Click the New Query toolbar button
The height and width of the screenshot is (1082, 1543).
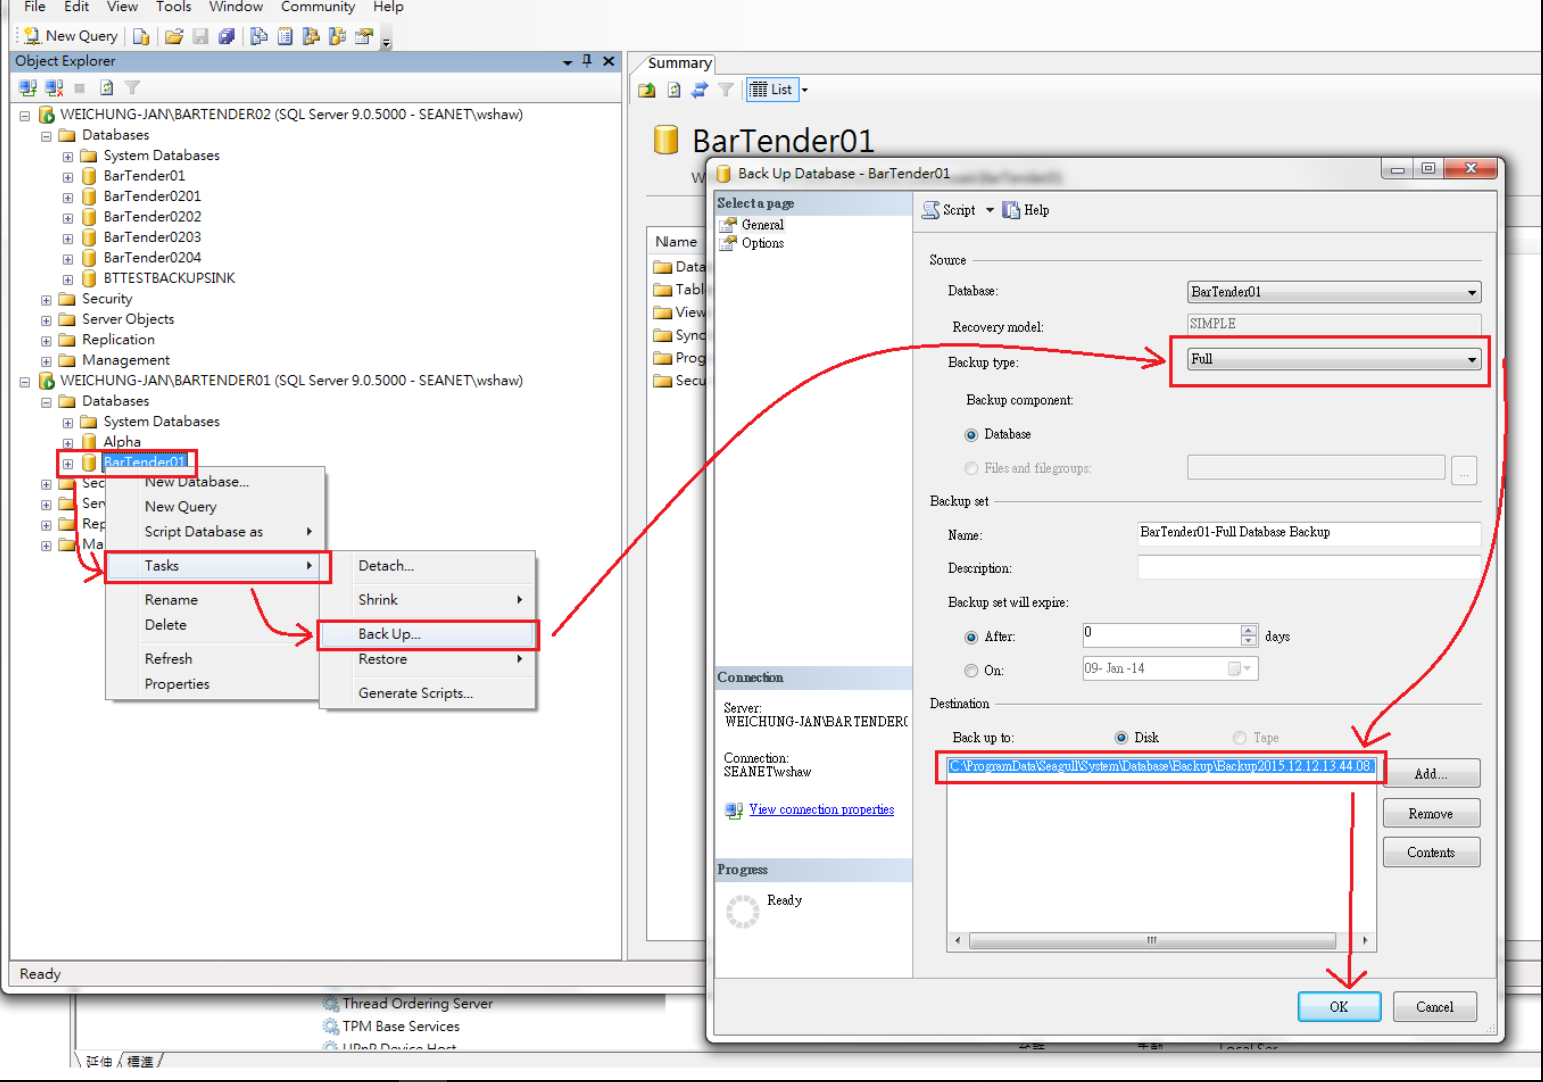70,36
